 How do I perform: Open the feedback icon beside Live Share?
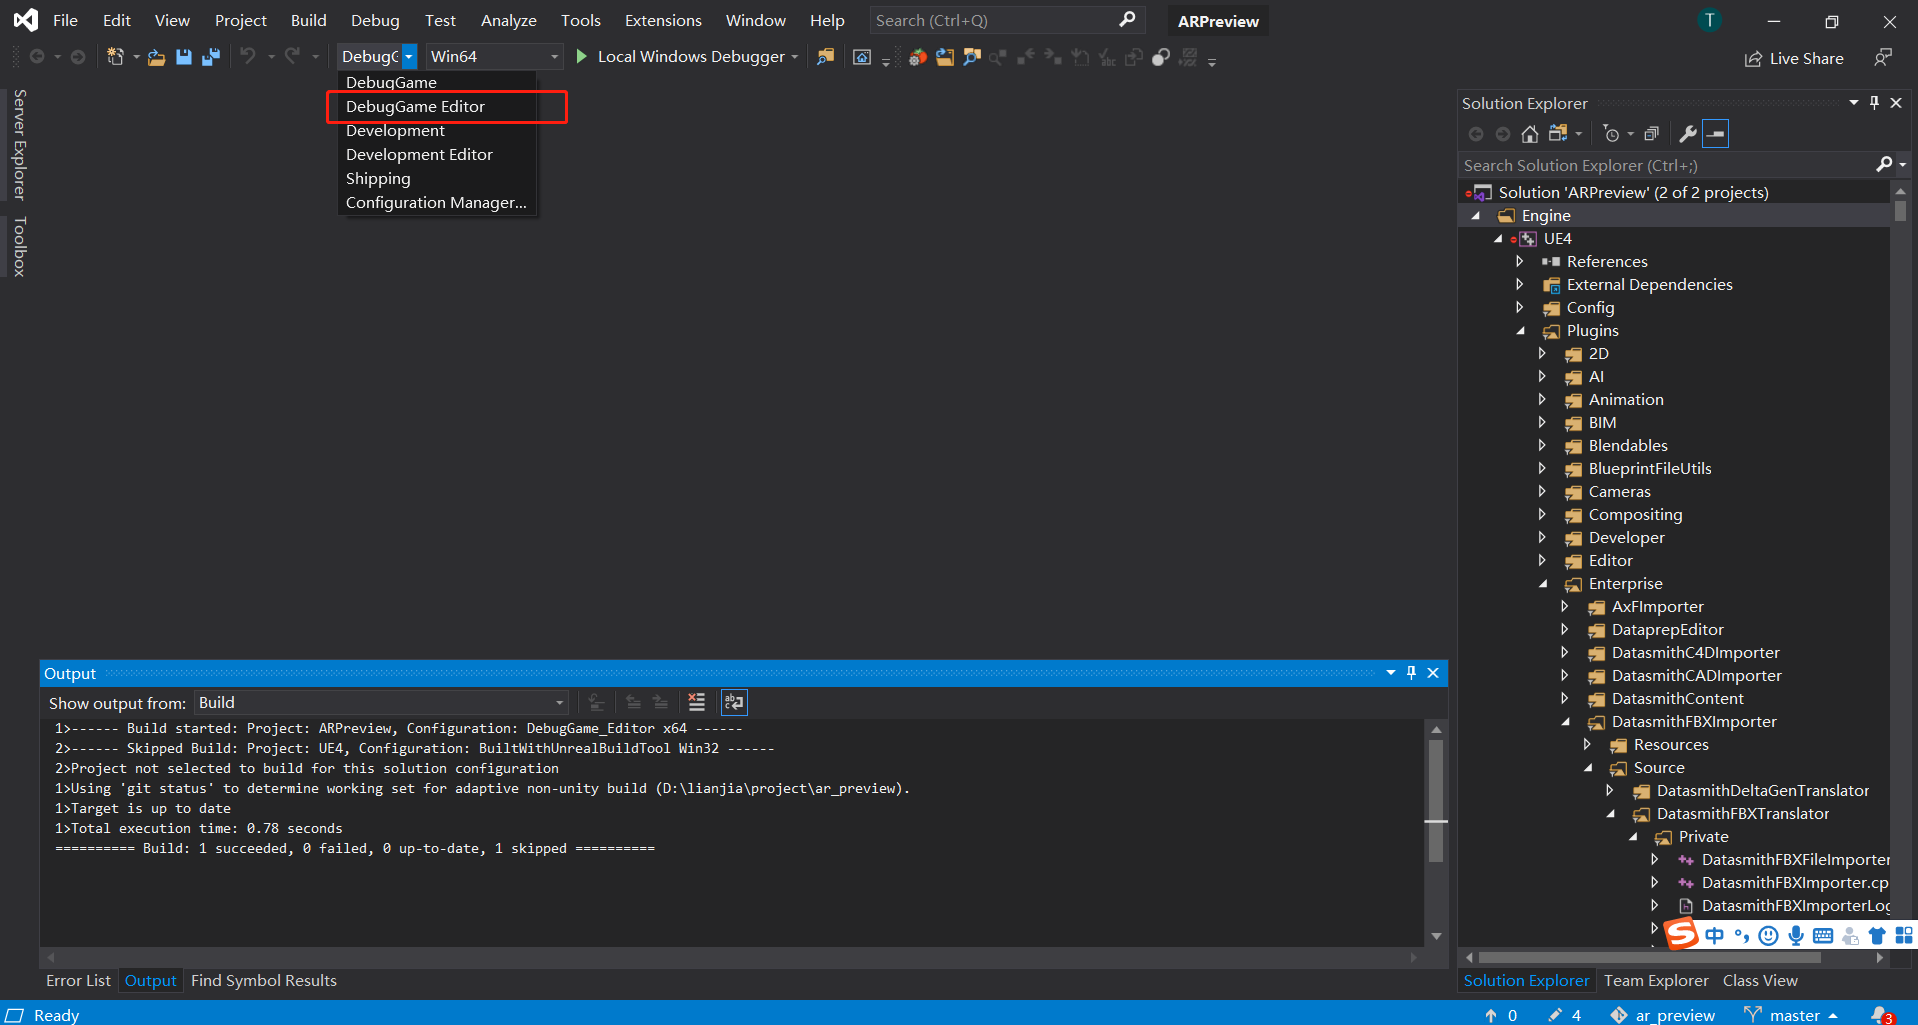coord(1883,58)
